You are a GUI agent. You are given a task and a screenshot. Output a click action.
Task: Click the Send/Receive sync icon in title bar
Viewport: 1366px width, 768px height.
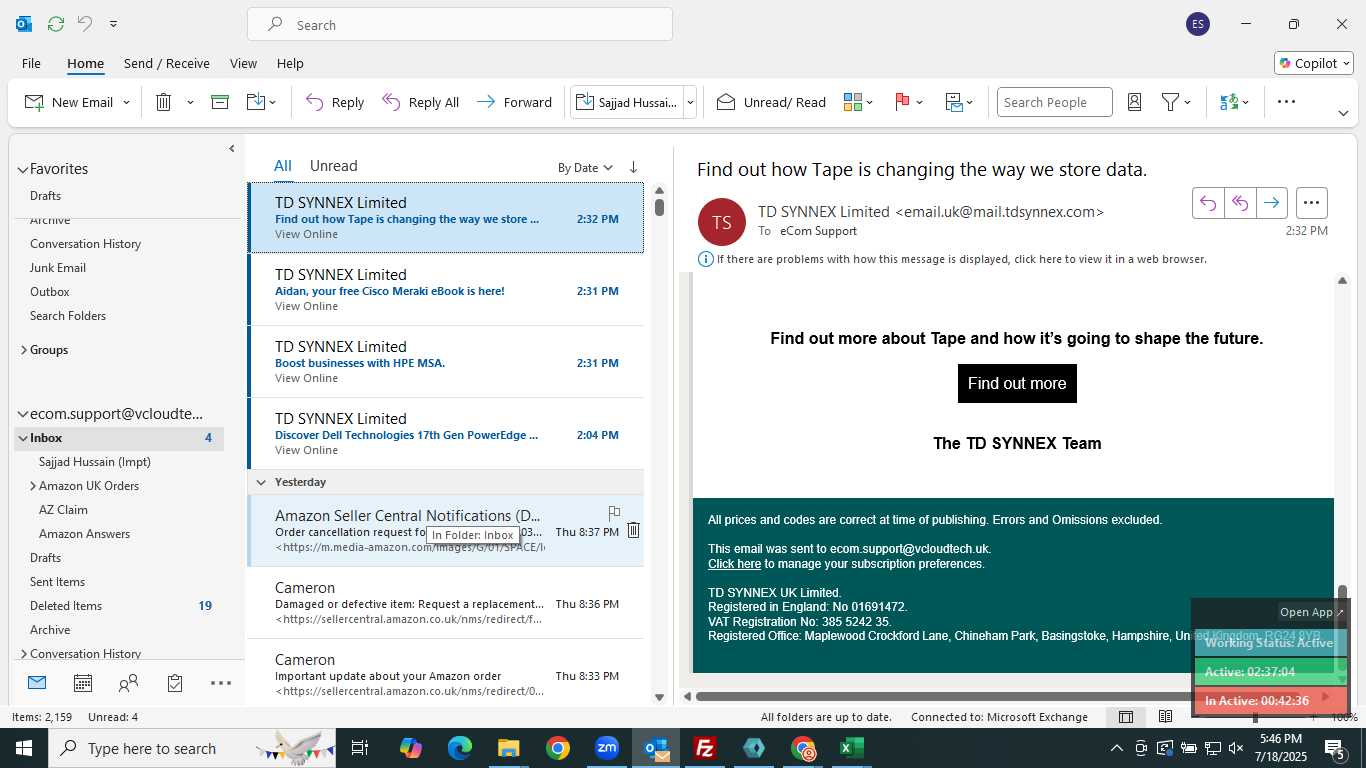[56, 24]
